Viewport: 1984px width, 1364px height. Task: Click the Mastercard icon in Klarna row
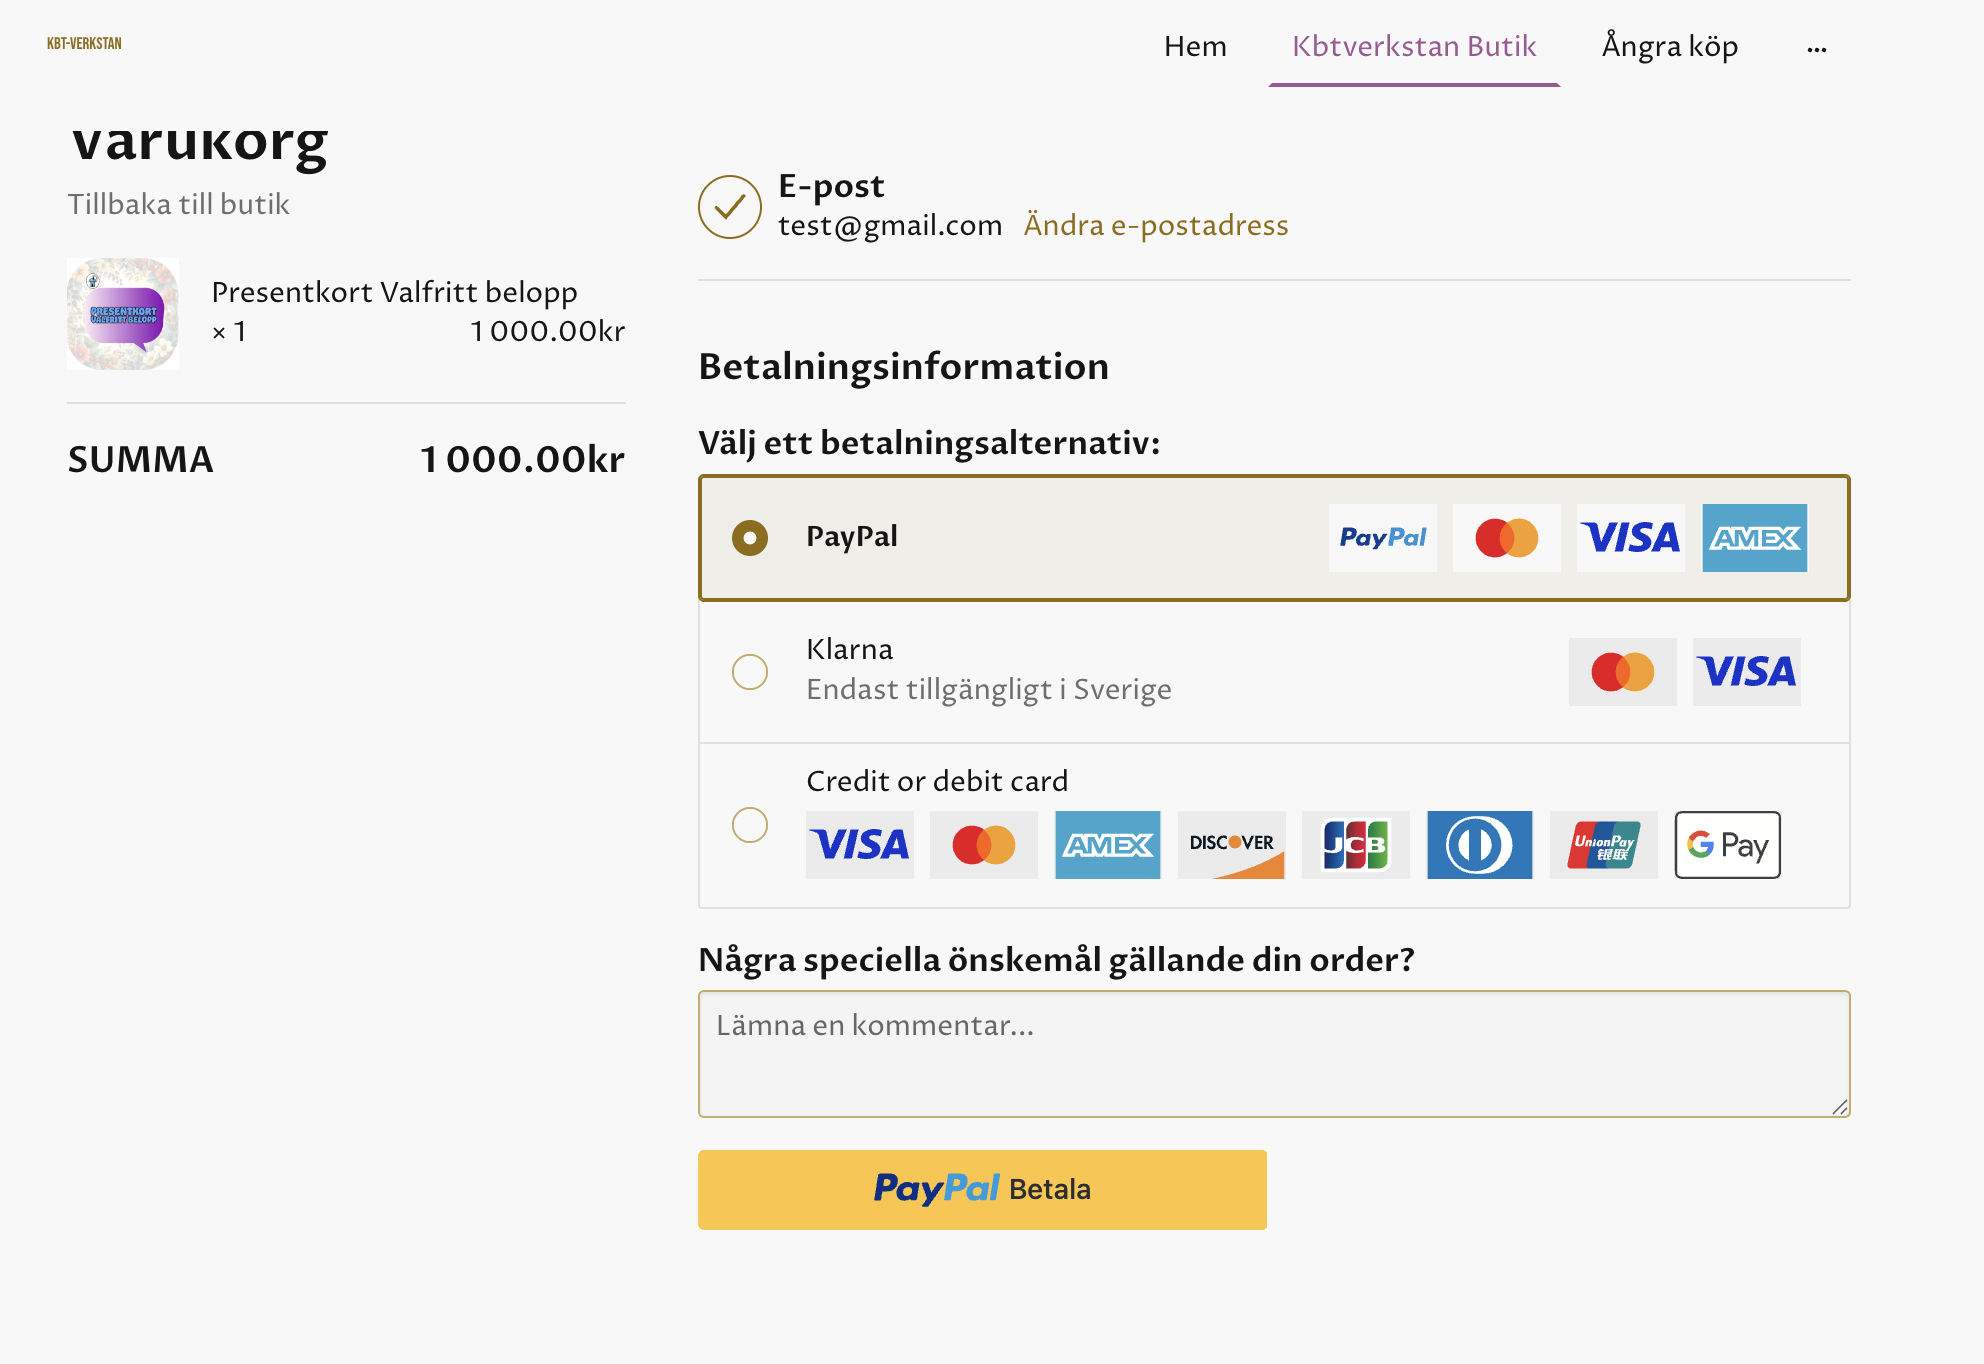[1622, 672]
